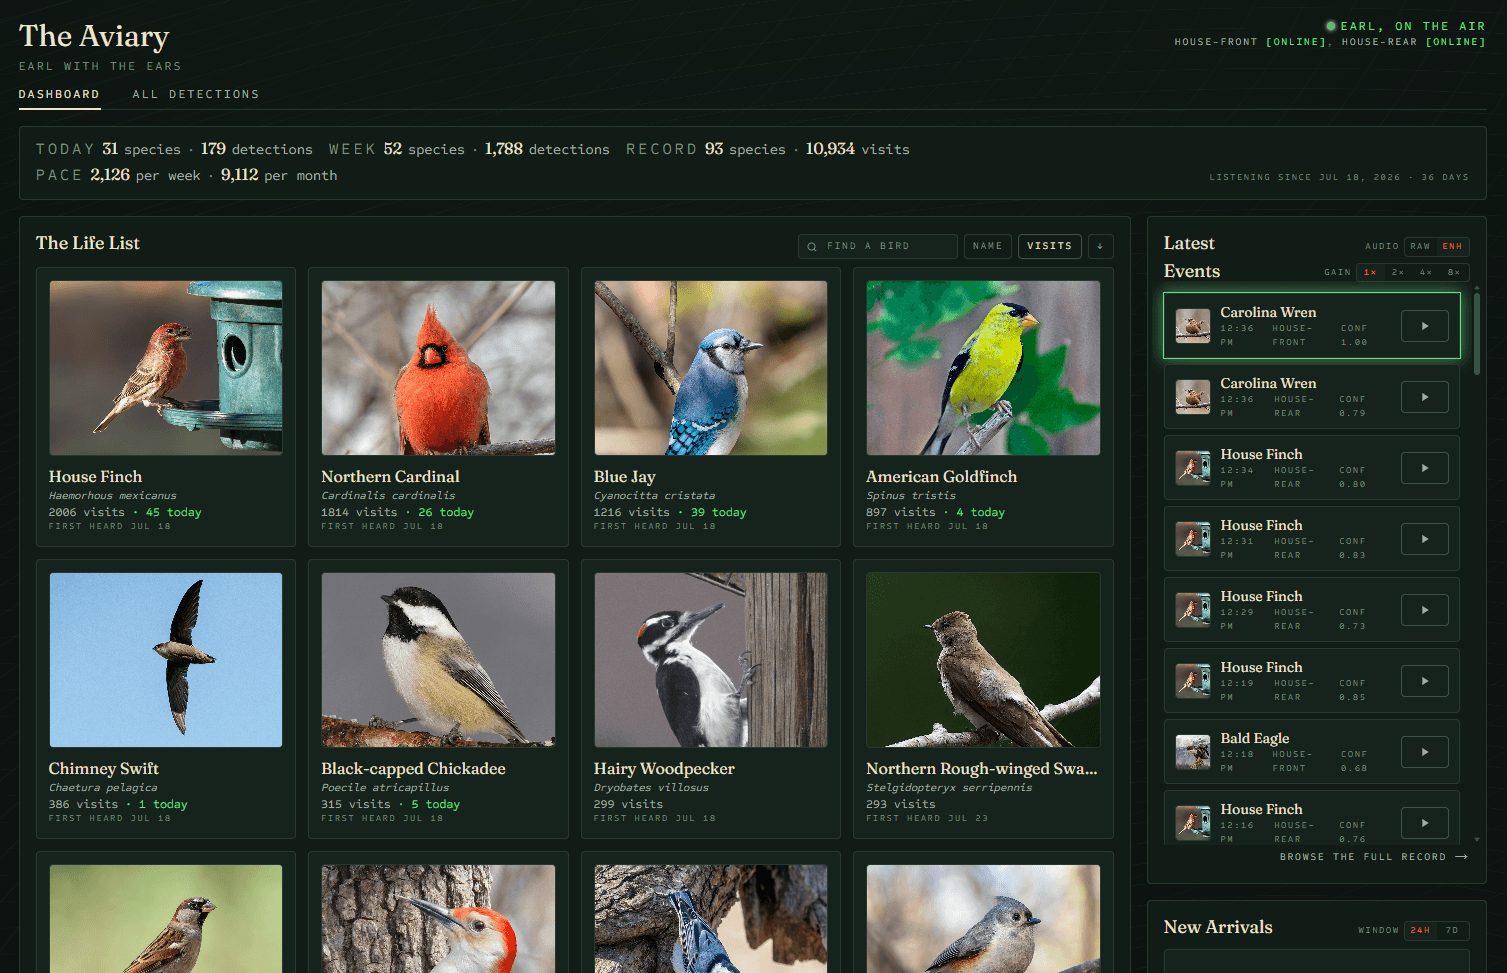Viewport: 1507px width, 973px height.
Task: Click the "10,934 visits" record stat
Action: 857,149
